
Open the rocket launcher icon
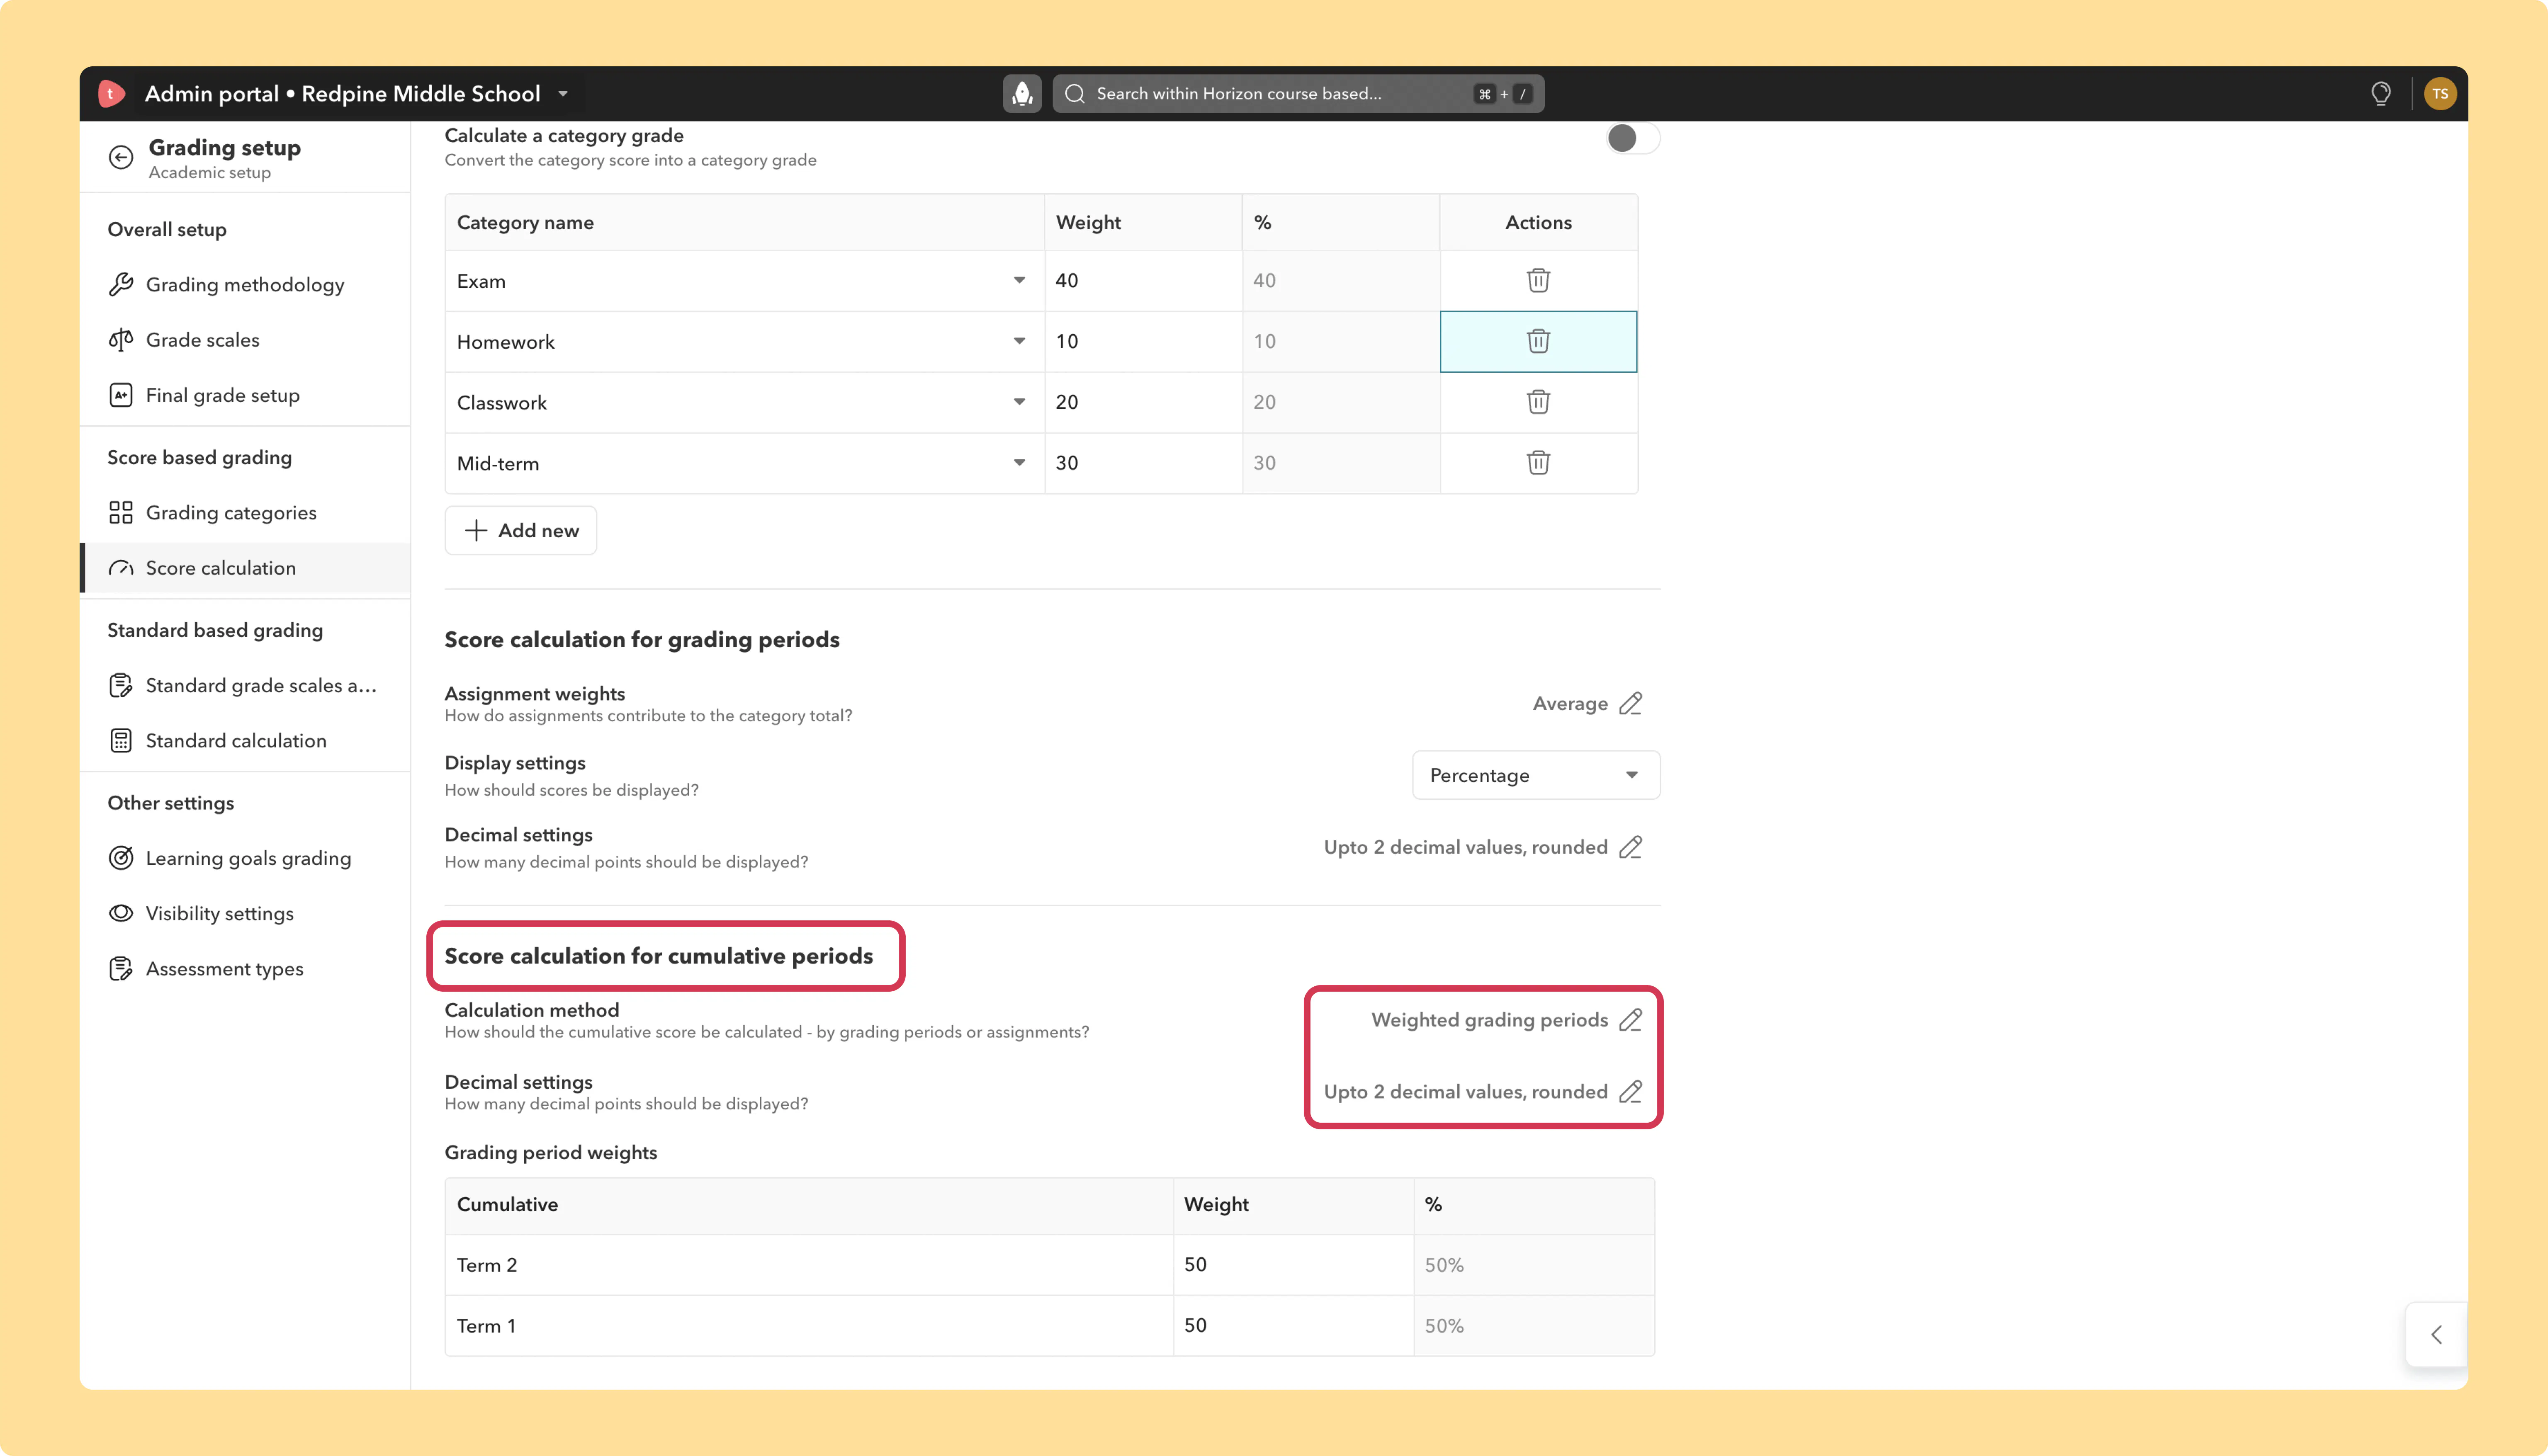point(1022,94)
